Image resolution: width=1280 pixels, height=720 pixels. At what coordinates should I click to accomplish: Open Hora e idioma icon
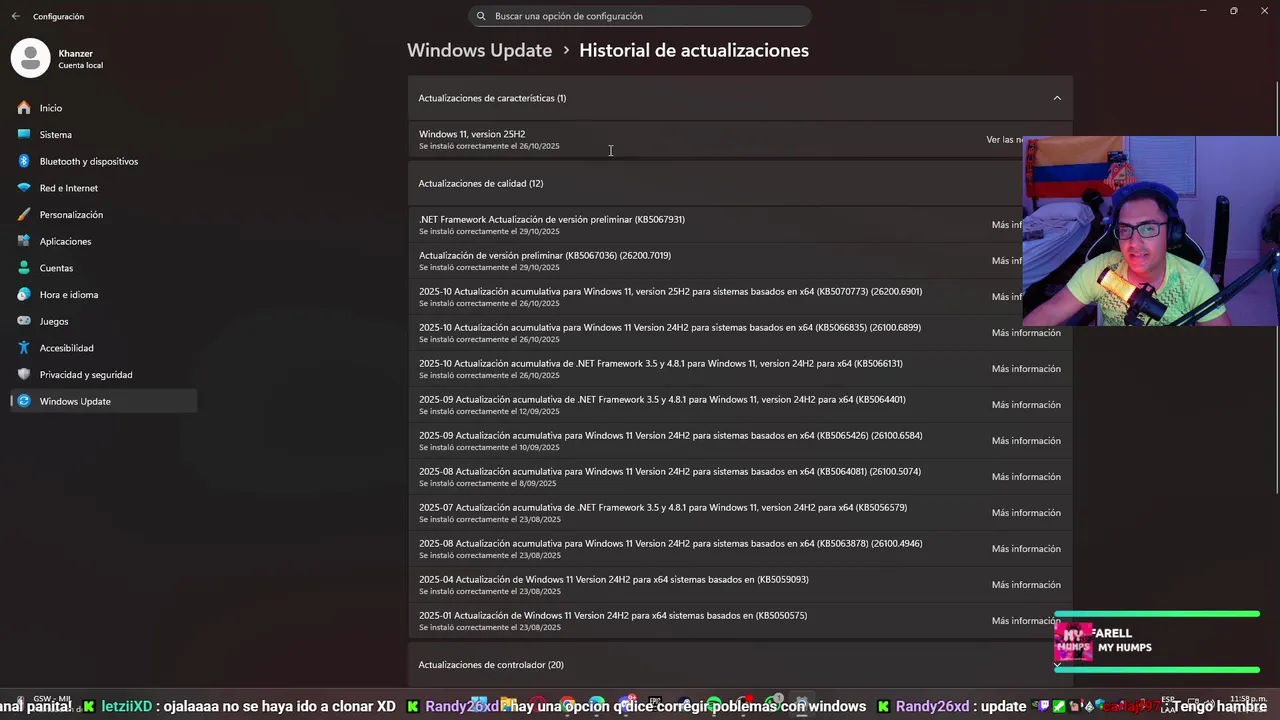(24, 294)
